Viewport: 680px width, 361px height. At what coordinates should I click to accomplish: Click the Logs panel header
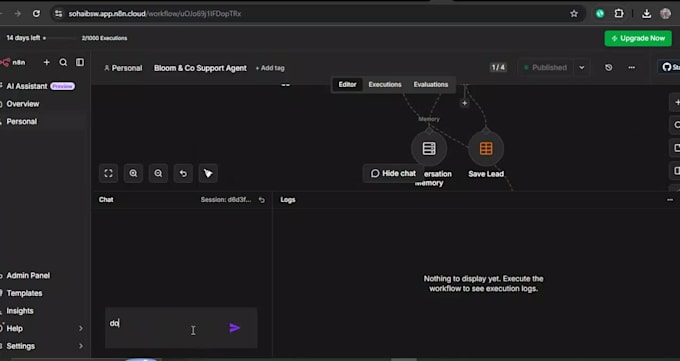point(288,200)
